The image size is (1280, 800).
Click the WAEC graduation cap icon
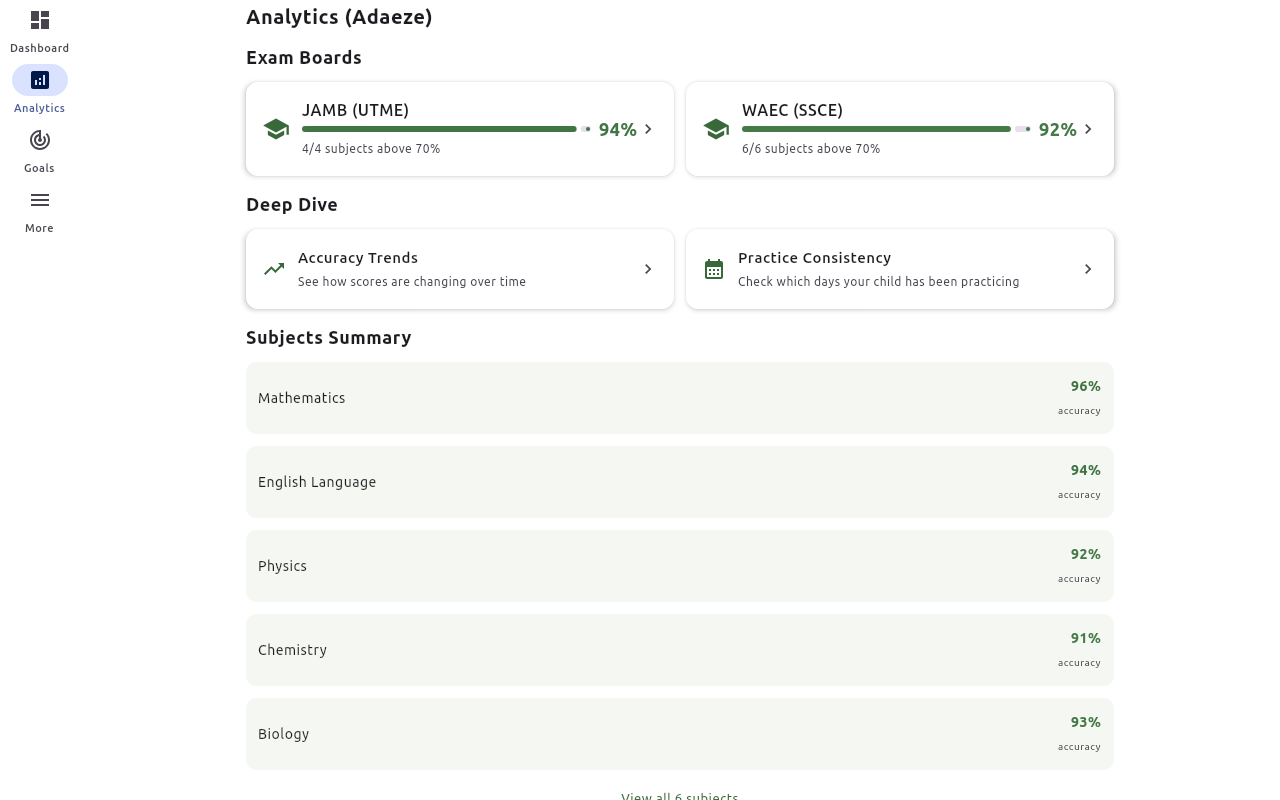(x=717, y=128)
